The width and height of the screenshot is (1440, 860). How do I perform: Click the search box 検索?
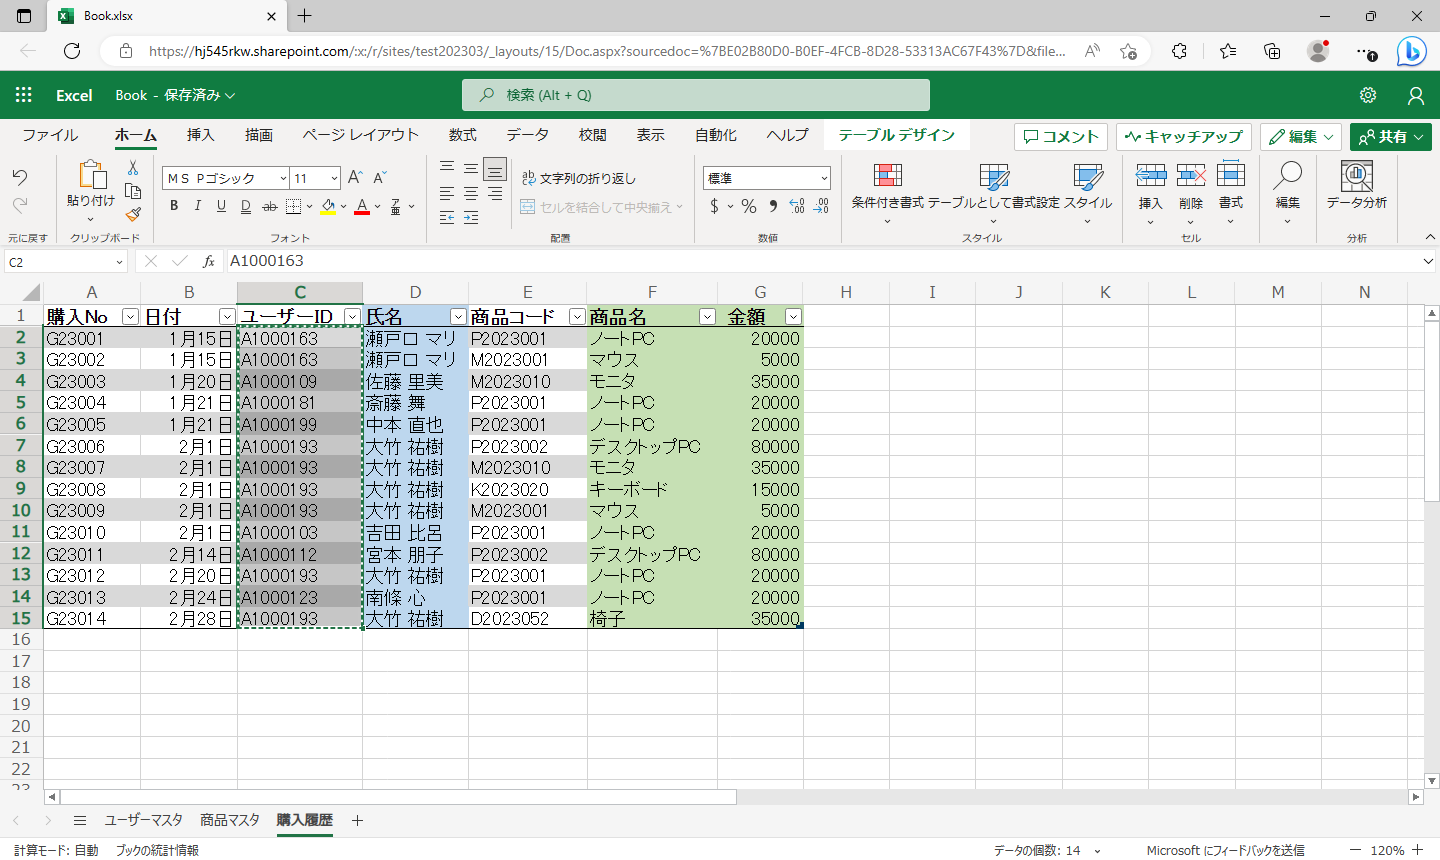(696, 95)
